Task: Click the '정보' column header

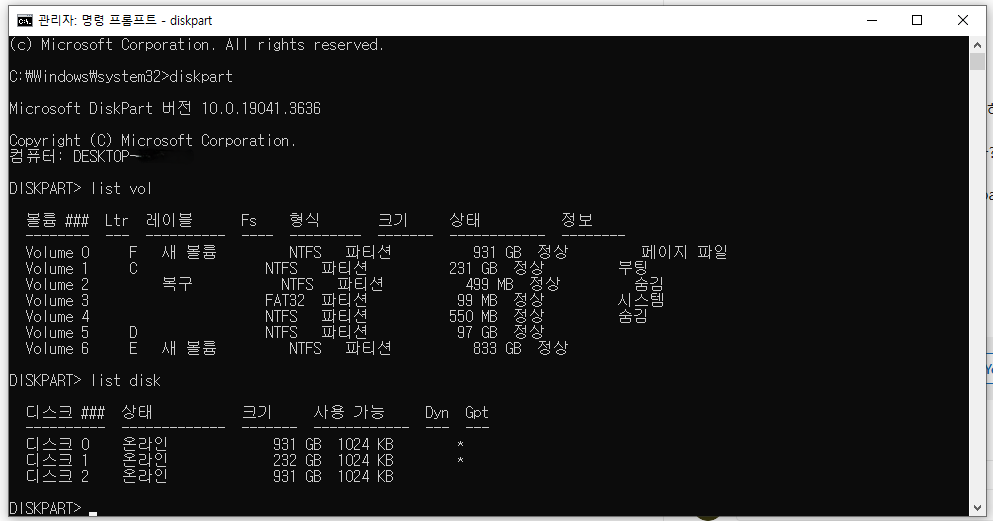Action: [577, 220]
